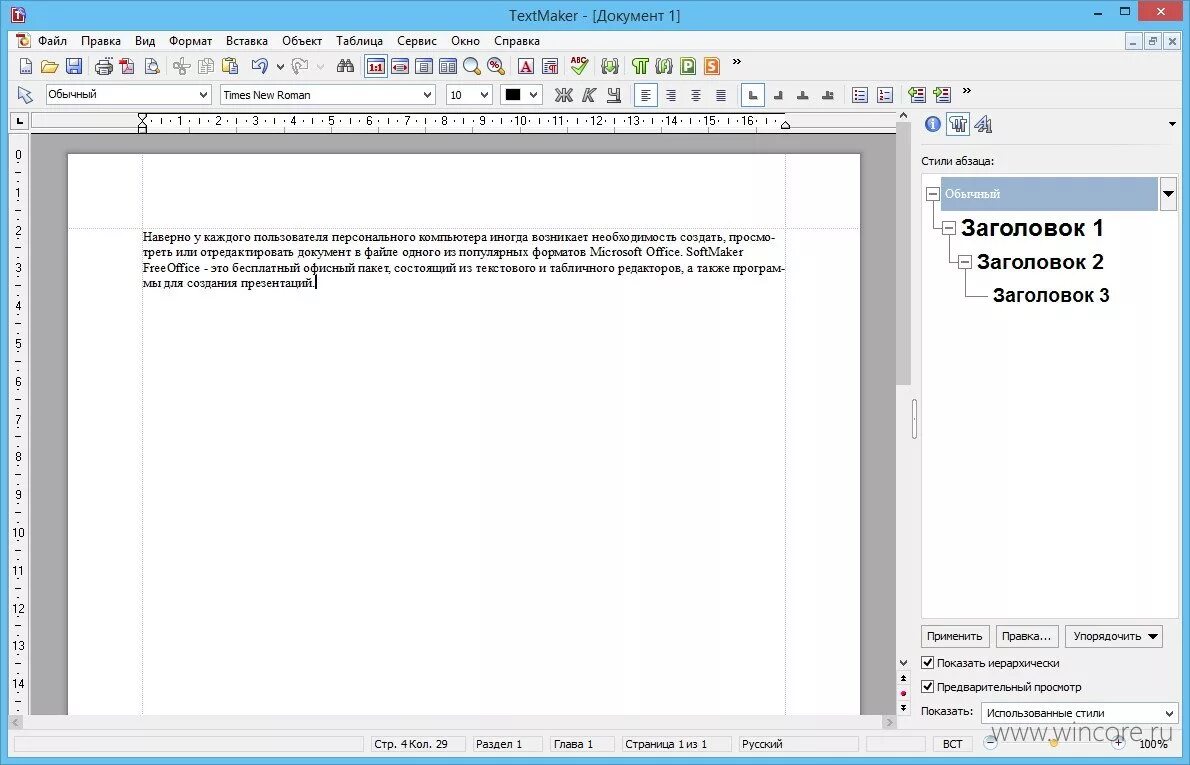Switch to 1:1 zoom view icon

click(x=375, y=65)
